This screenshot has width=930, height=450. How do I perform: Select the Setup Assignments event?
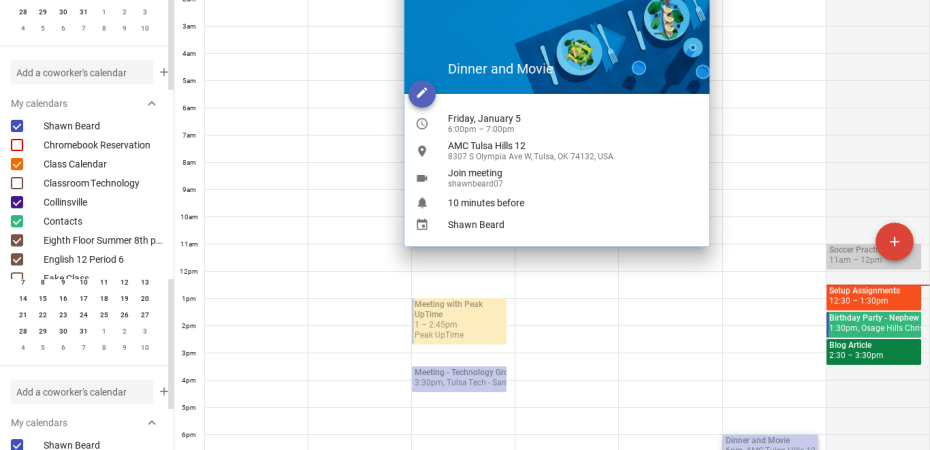(x=873, y=296)
